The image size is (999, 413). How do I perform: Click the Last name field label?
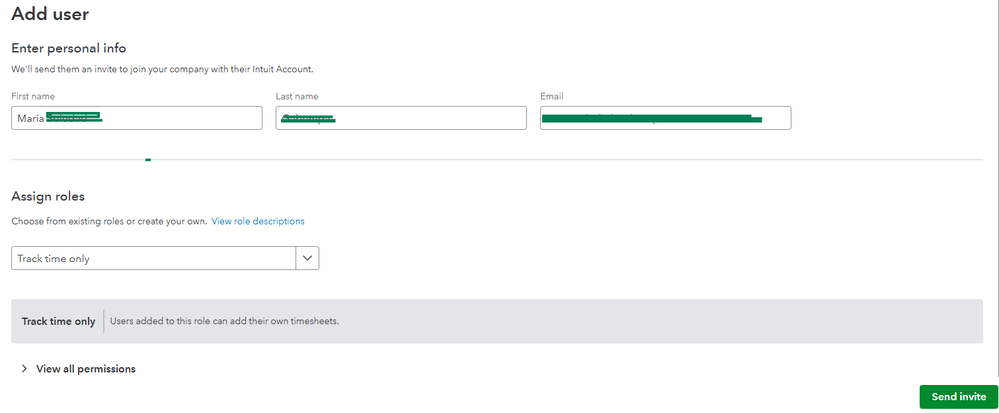click(x=297, y=96)
